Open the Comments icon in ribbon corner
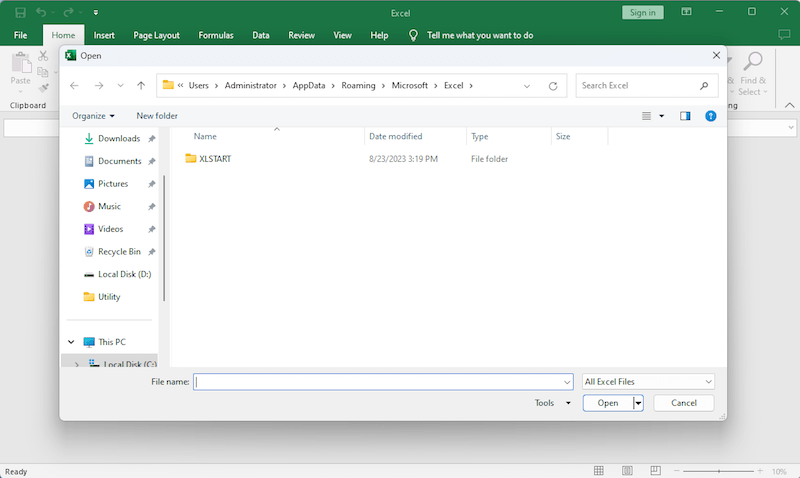 (x=784, y=35)
